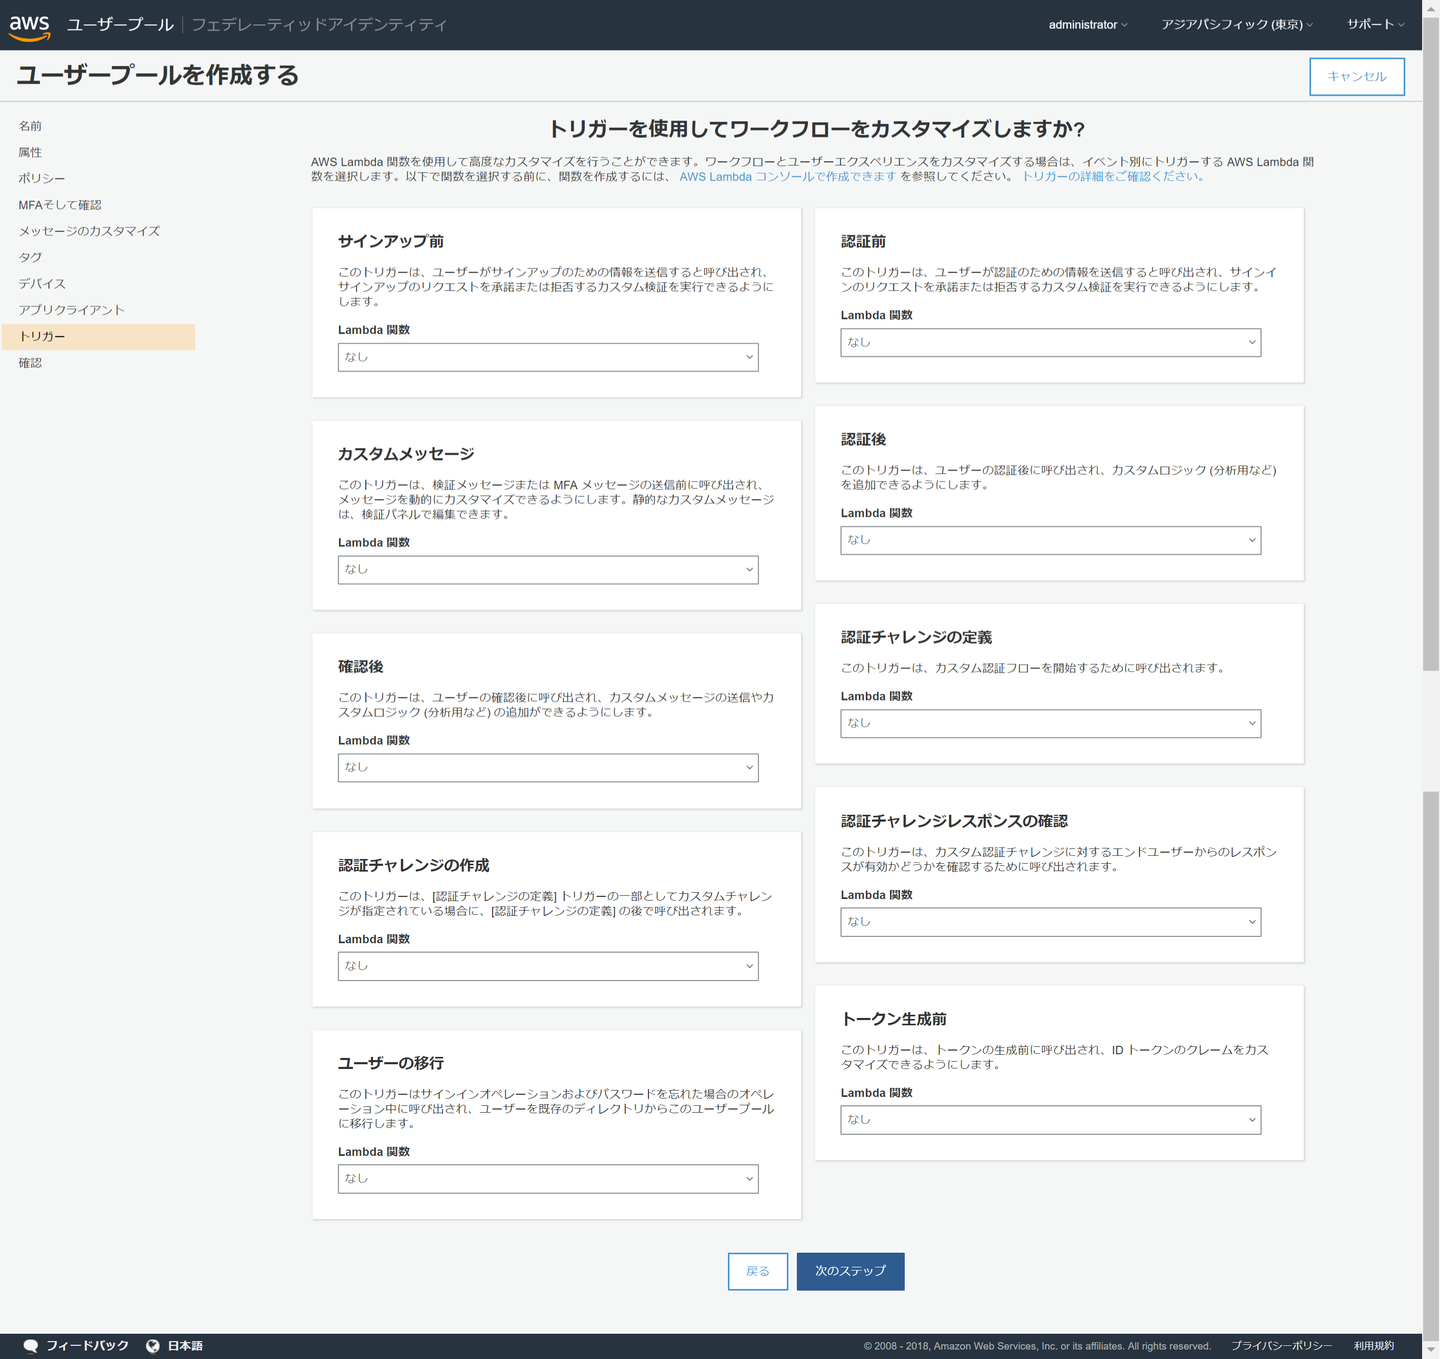Open the administrator account menu

1087,25
